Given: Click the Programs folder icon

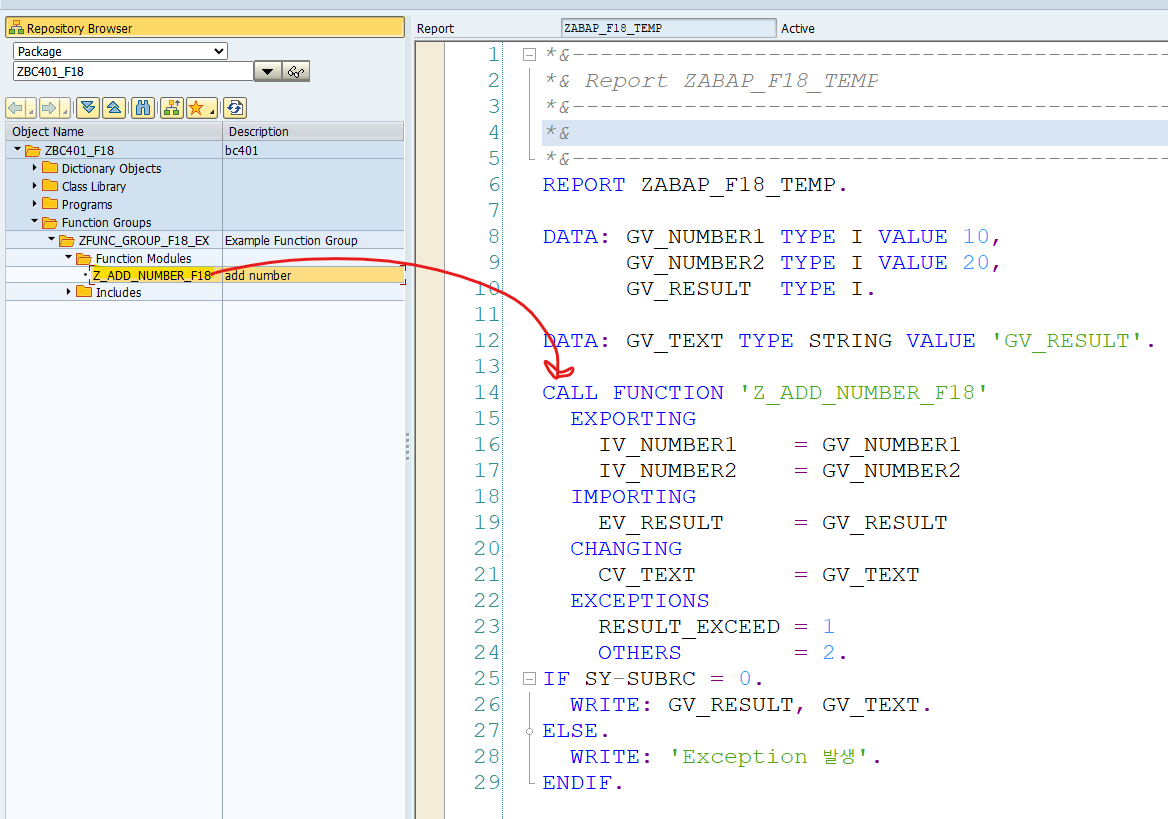Looking at the screenshot, I should (50, 203).
